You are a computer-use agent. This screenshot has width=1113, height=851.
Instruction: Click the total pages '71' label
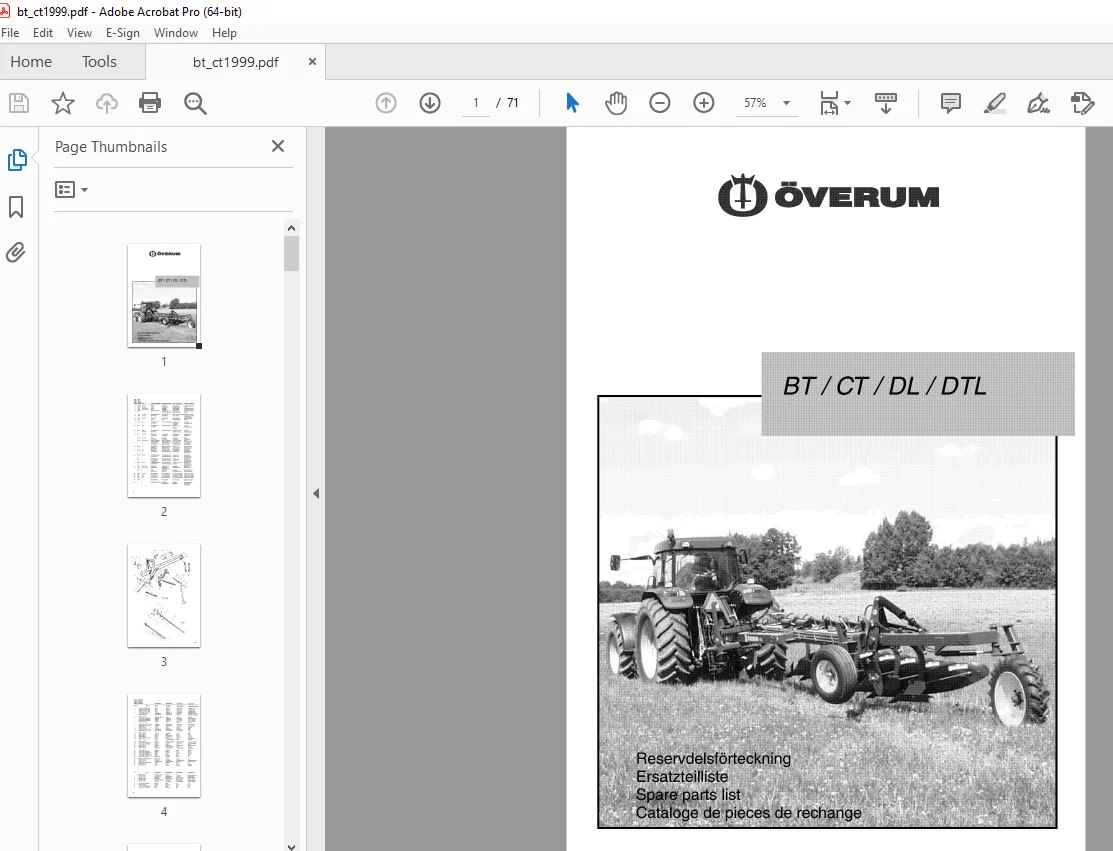pos(512,103)
